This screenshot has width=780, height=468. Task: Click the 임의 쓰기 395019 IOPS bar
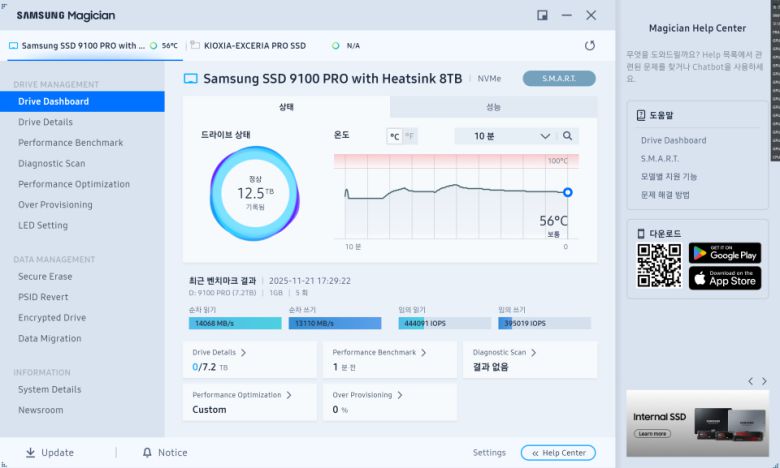(544, 323)
